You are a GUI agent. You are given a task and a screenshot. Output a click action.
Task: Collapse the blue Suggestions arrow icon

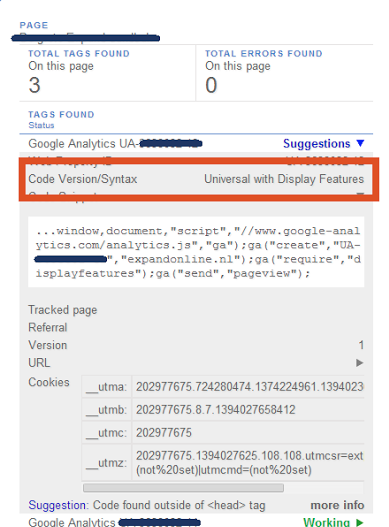[360, 144]
